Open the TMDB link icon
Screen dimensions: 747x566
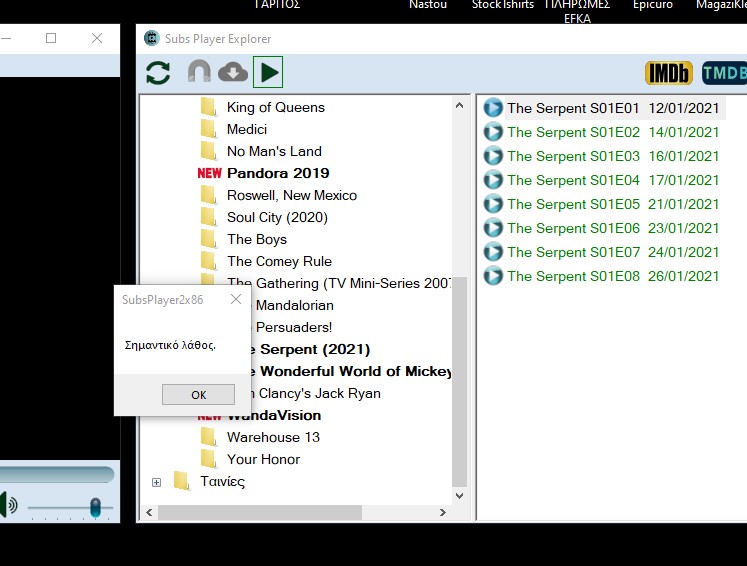[724, 73]
